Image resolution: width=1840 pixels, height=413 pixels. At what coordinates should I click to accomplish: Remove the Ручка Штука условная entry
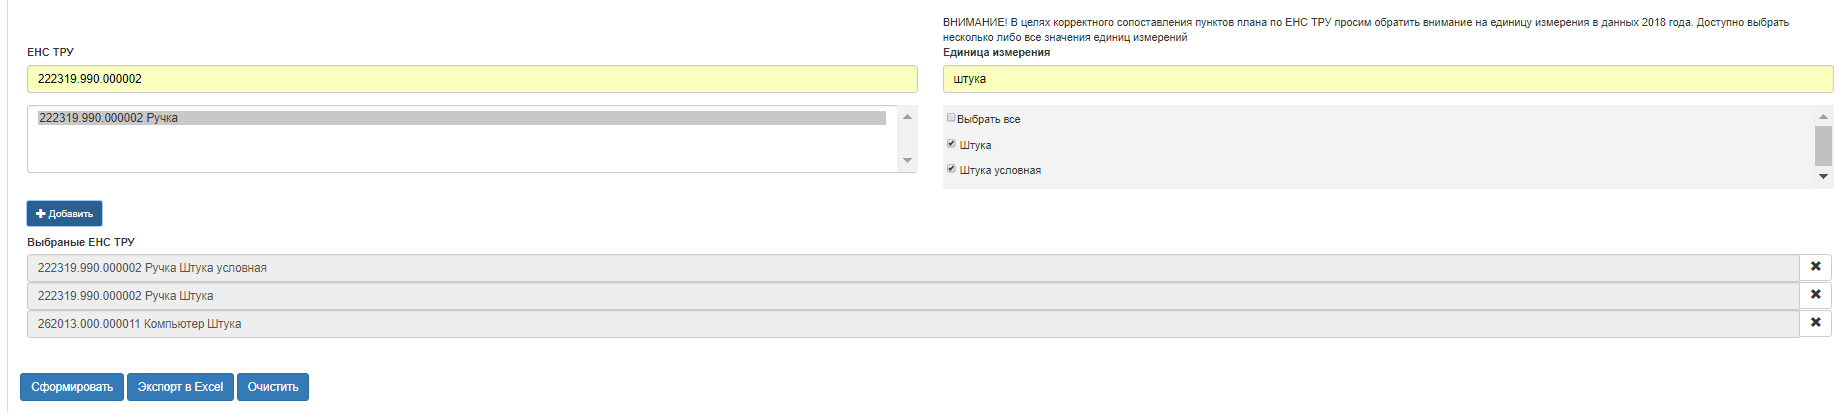pyautogui.click(x=1815, y=267)
